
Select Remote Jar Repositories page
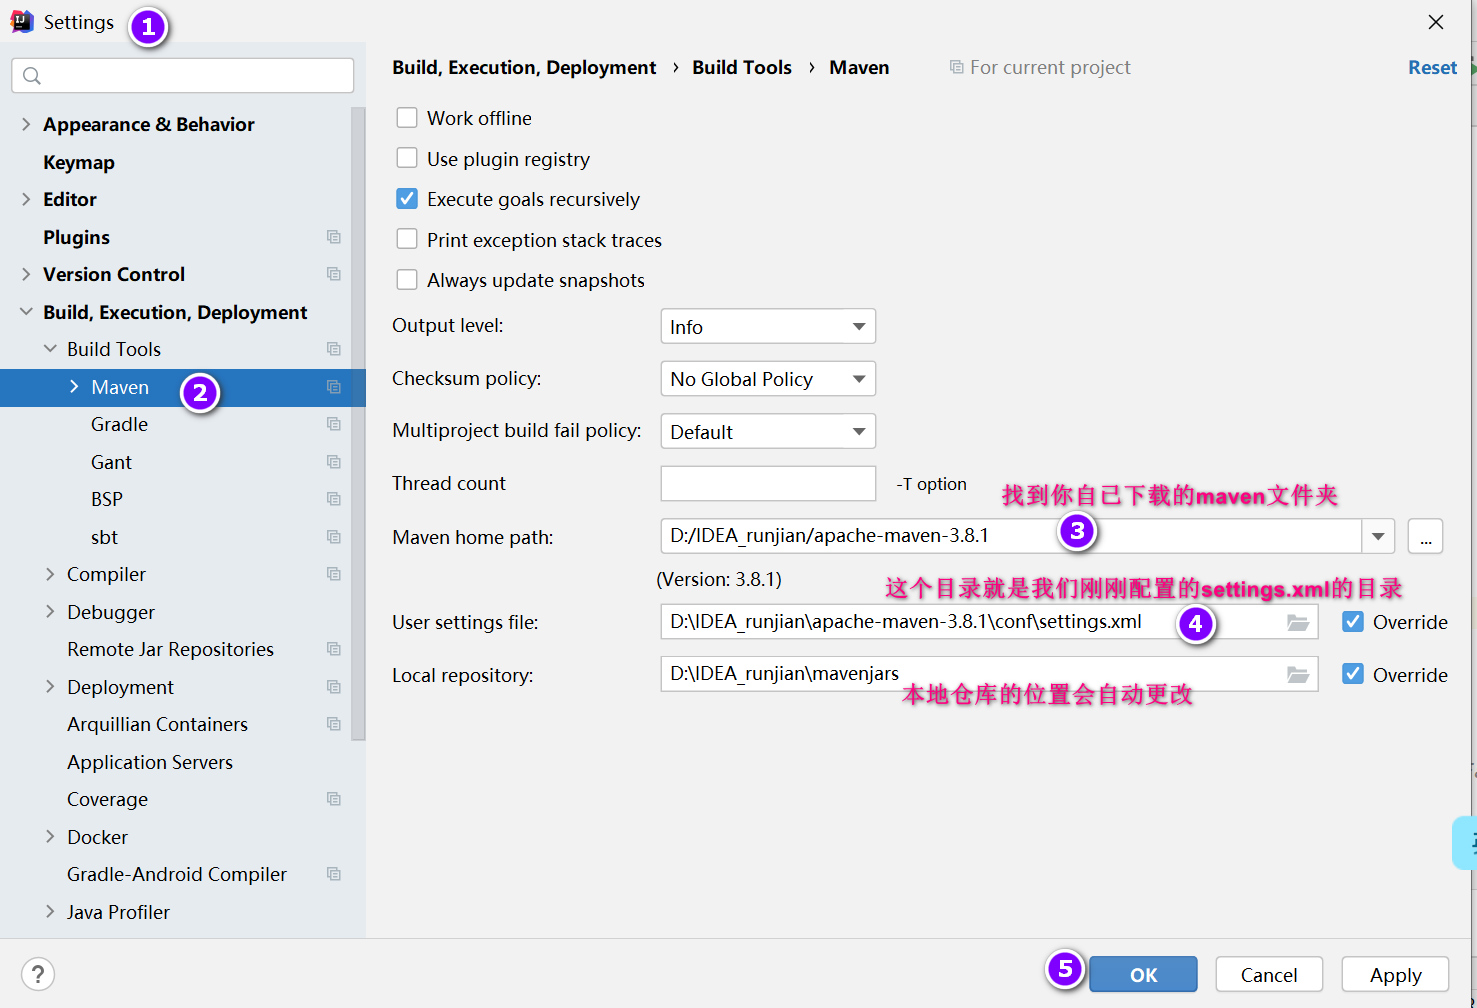[x=170, y=649]
